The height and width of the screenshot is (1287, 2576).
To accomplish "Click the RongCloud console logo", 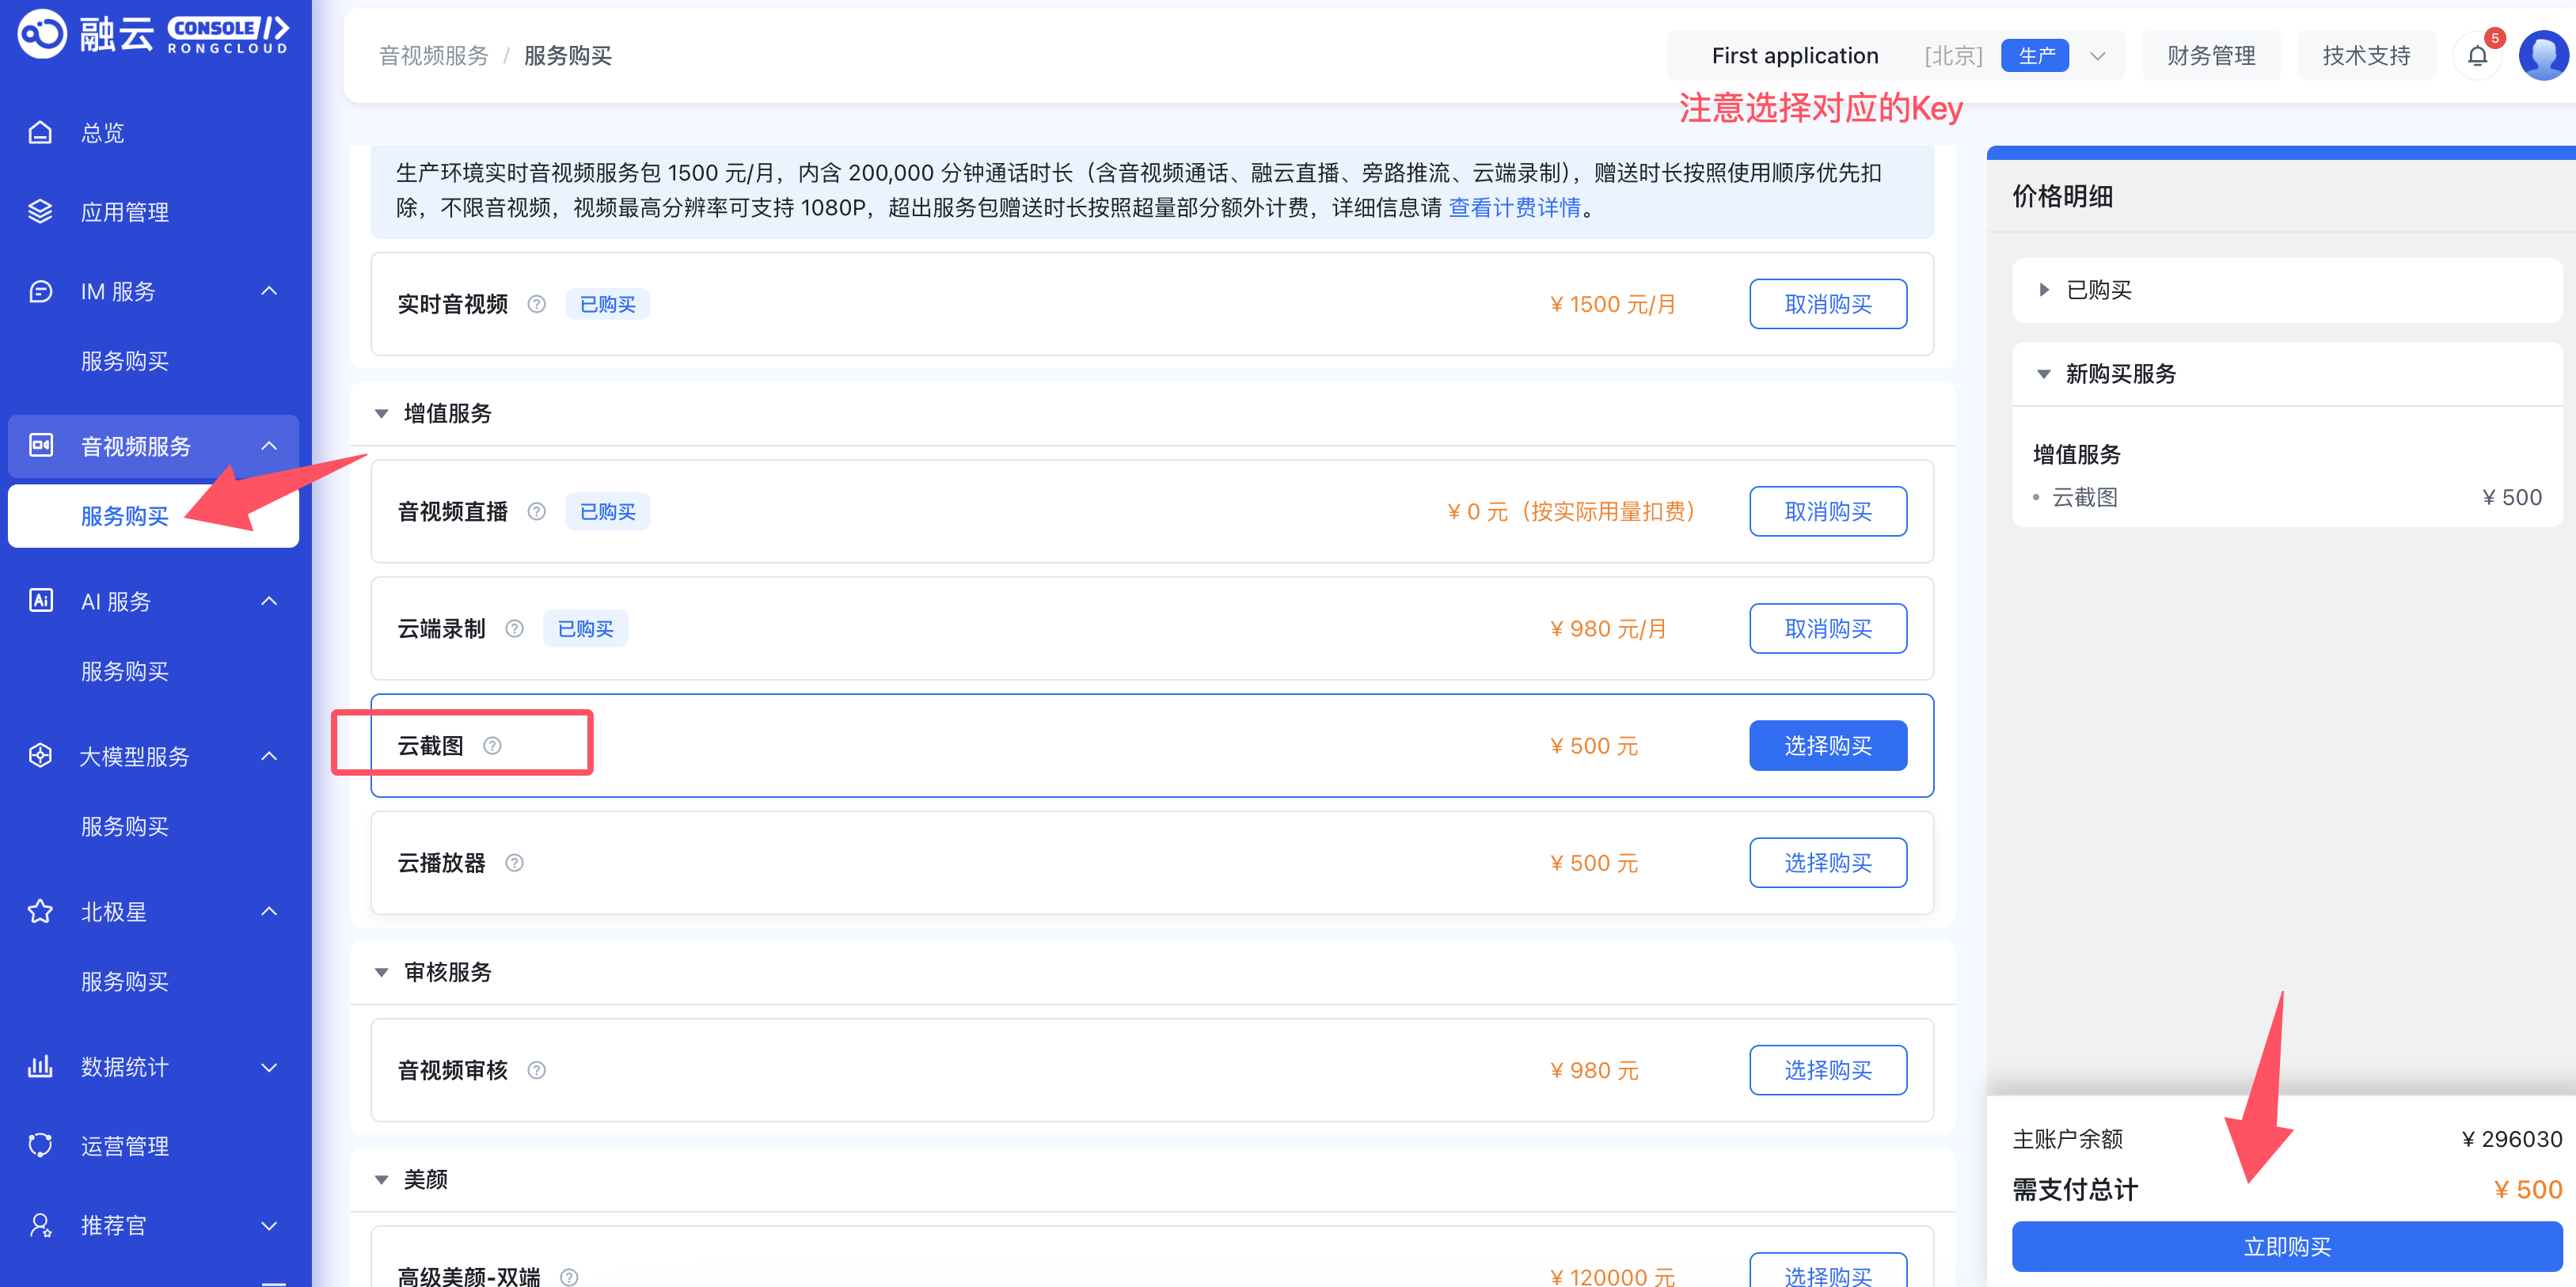I will pos(154,34).
